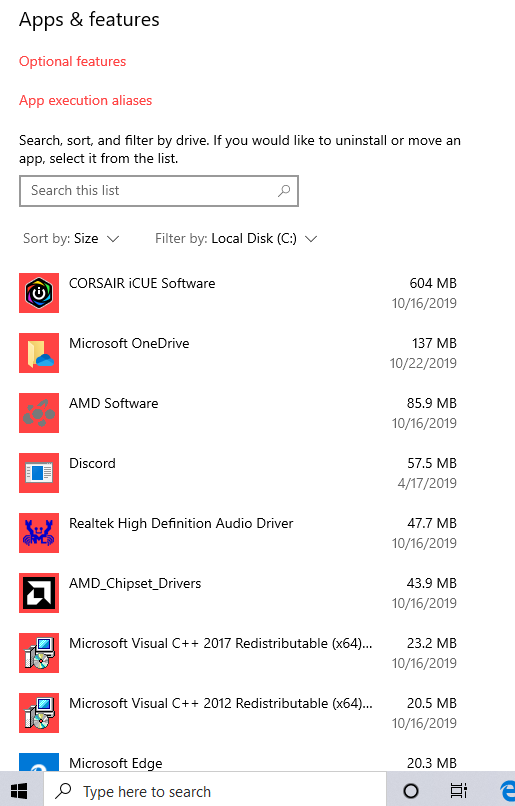Click the 4/17/2019 install date

pos(427,483)
